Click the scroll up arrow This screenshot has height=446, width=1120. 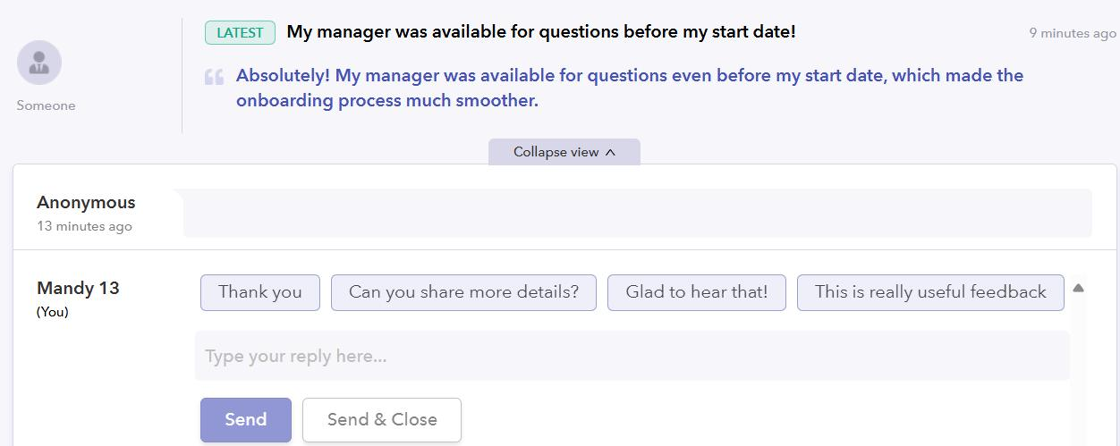coord(1078,289)
